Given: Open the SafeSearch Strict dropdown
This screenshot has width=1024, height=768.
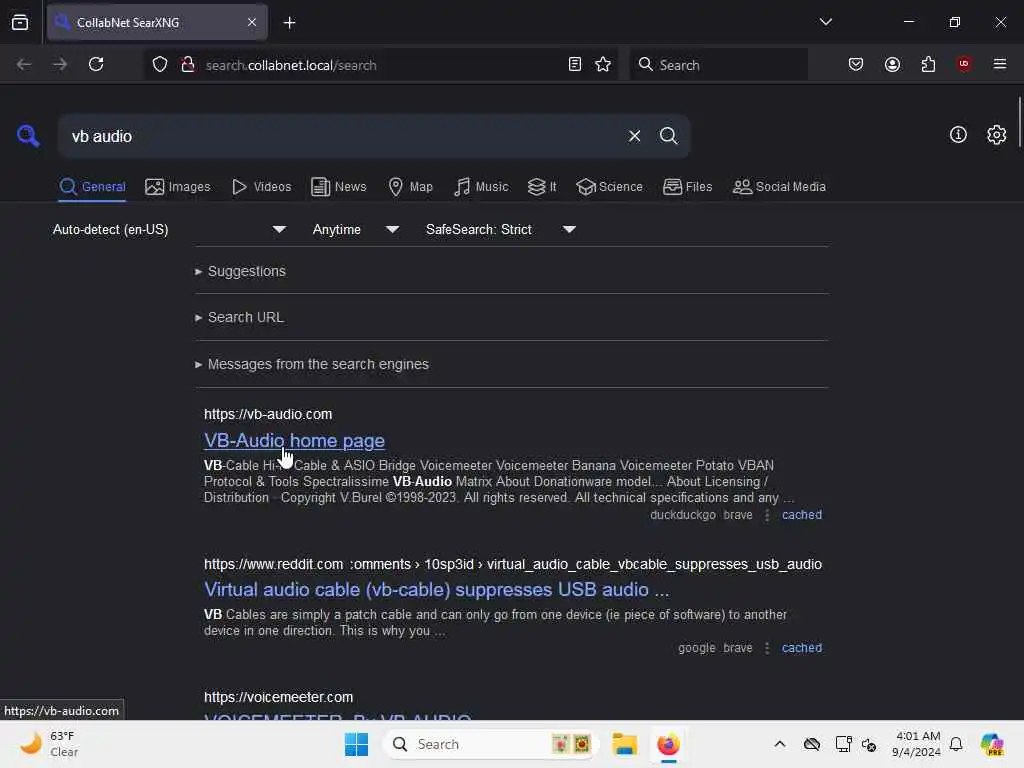Looking at the screenshot, I should coord(500,230).
